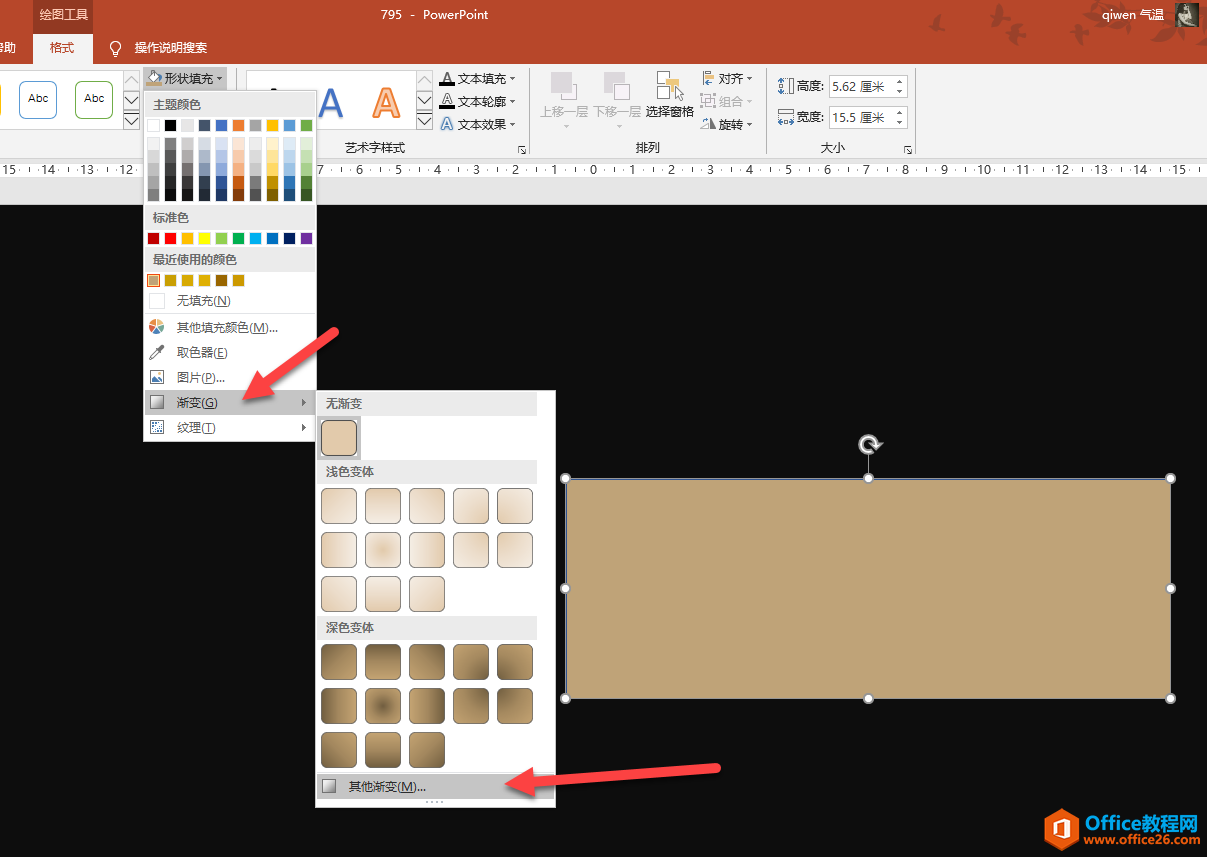Select No Fill (无填充) option
The image size is (1207, 857).
[x=203, y=301]
